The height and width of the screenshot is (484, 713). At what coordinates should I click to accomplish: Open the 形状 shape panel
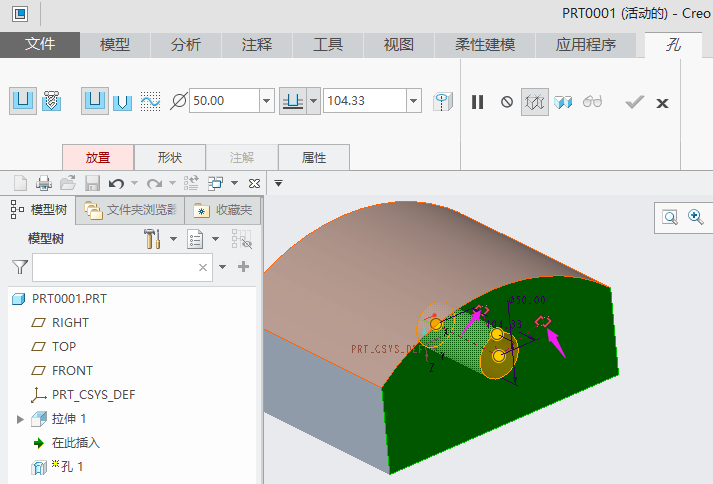click(x=170, y=157)
